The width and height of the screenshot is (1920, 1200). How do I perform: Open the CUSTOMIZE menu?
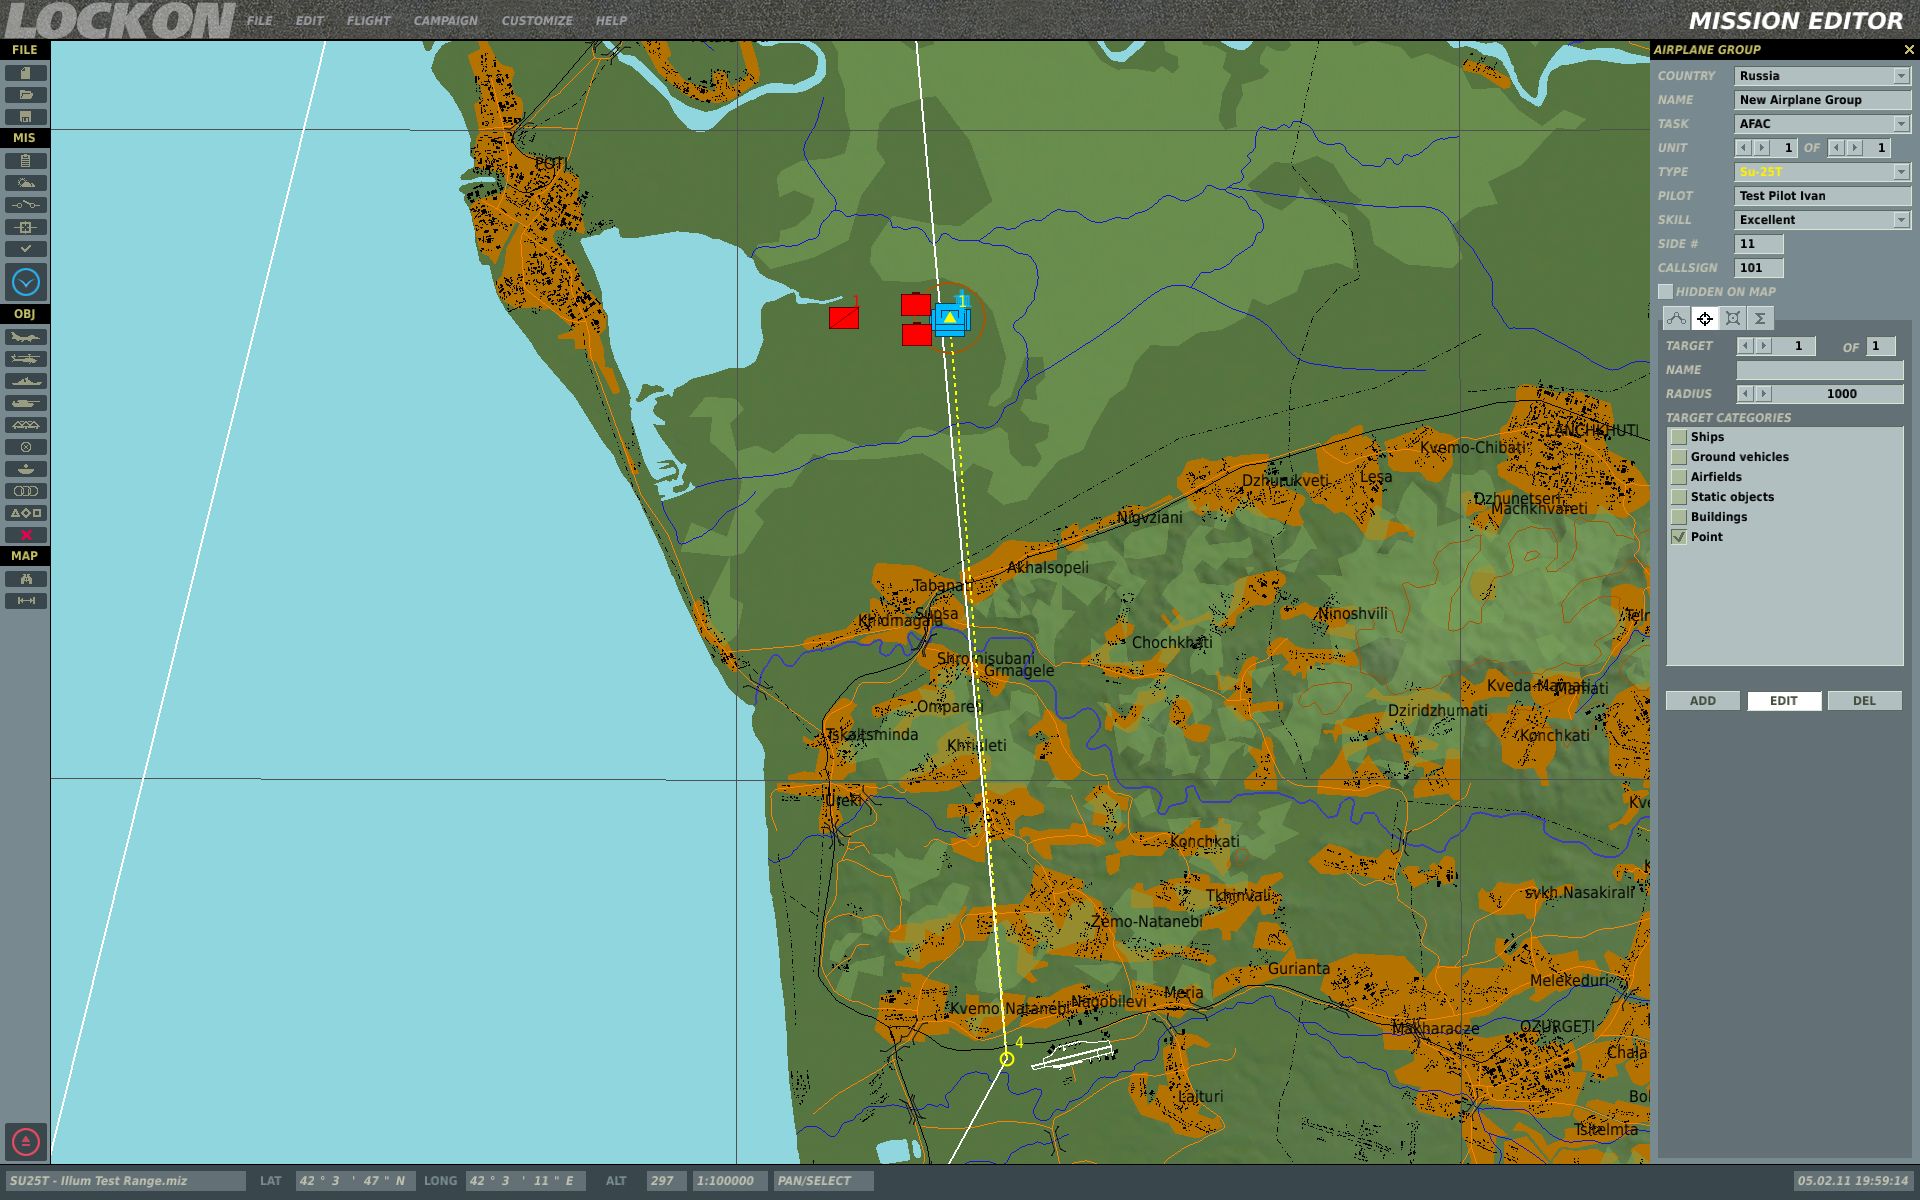point(538,21)
